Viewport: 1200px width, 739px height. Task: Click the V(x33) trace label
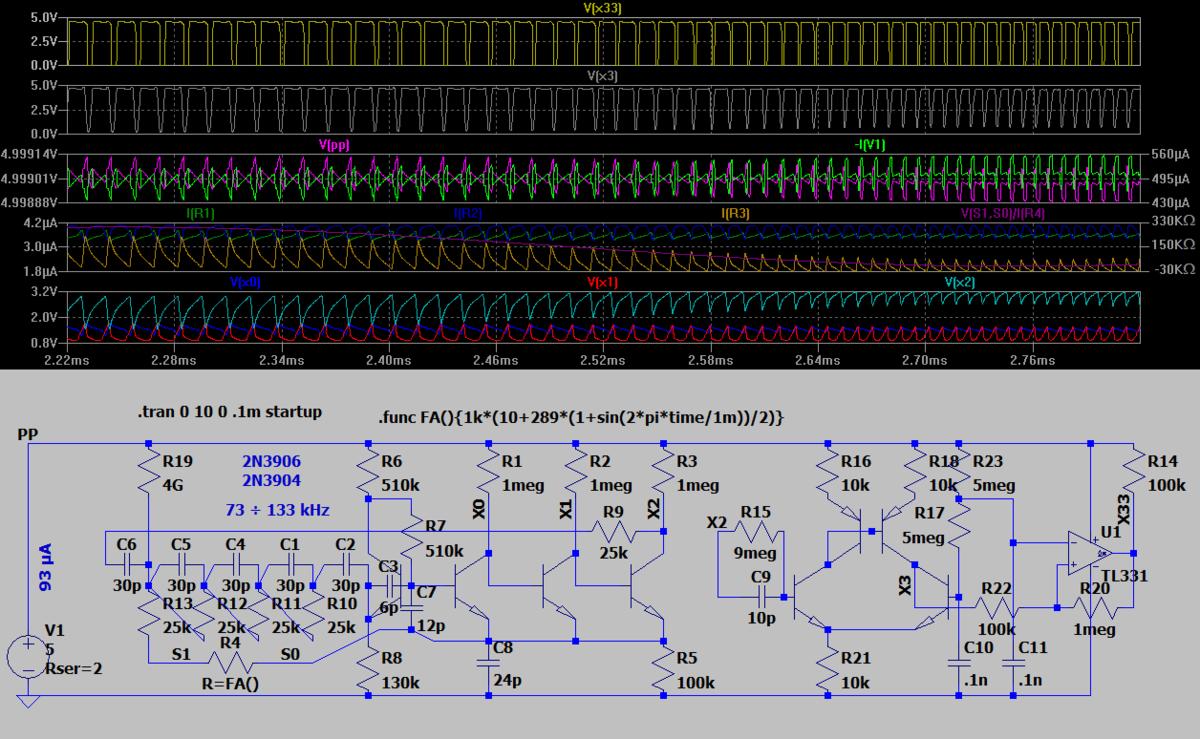[603, 8]
